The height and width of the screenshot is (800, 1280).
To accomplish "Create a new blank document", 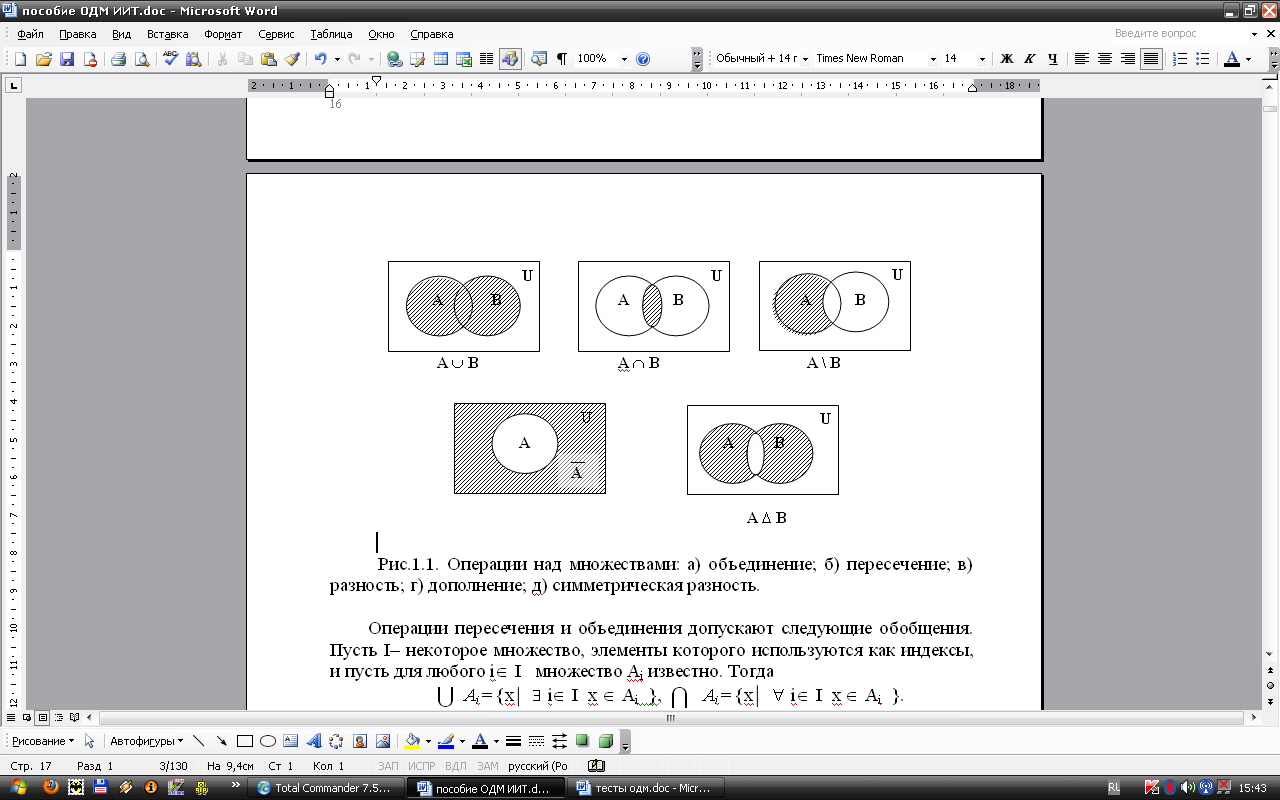I will click(21, 59).
